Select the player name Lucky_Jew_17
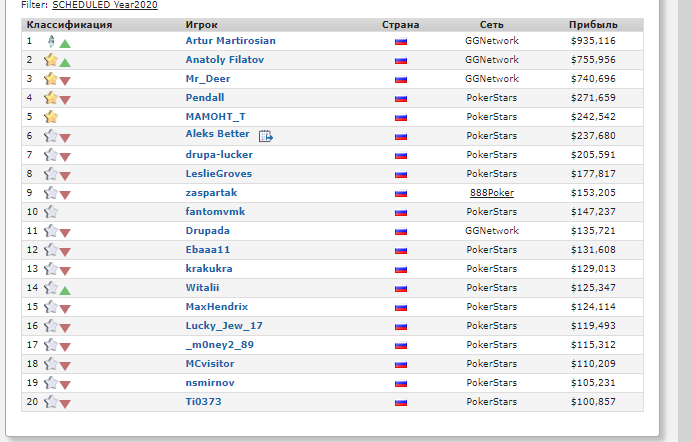Viewport: 692px width, 442px height. tap(224, 326)
